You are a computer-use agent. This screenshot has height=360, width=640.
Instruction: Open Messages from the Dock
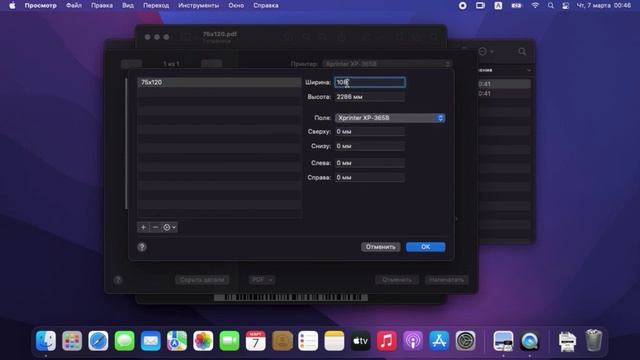click(x=124, y=341)
